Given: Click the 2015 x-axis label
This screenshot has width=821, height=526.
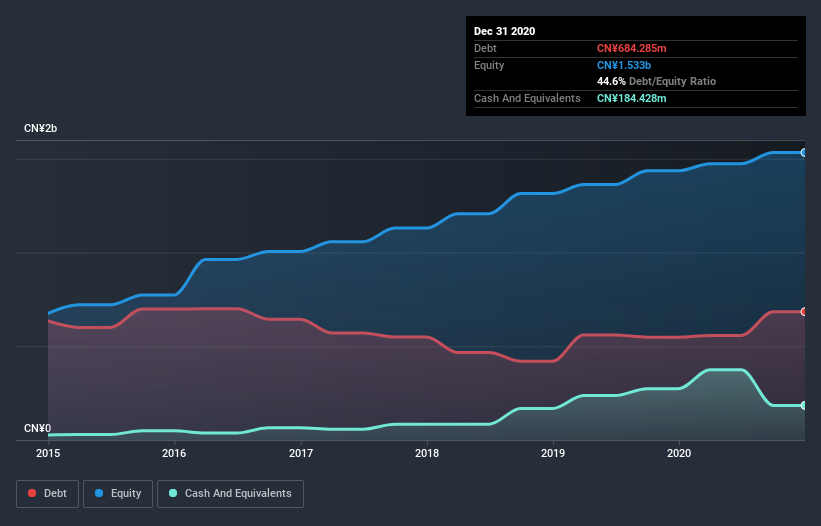Looking at the screenshot, I should pos(48,453).
